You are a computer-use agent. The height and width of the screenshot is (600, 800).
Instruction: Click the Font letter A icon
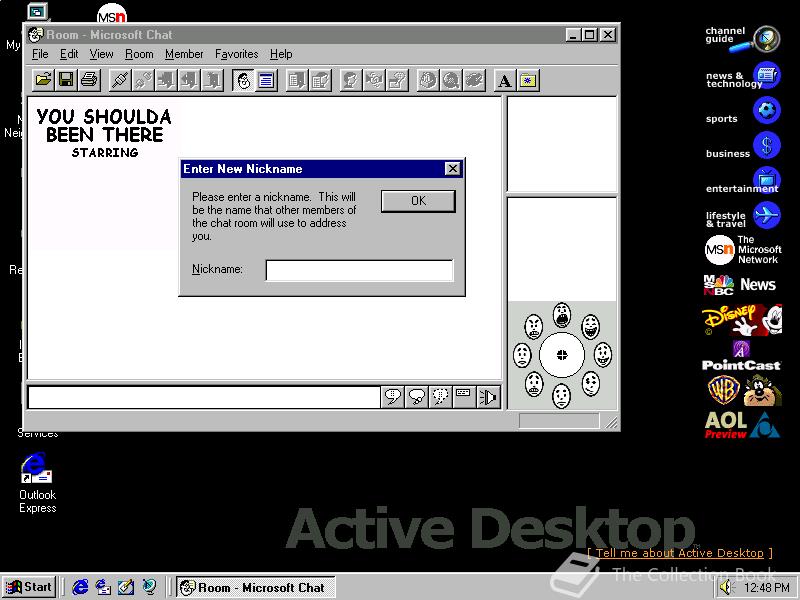505,80
